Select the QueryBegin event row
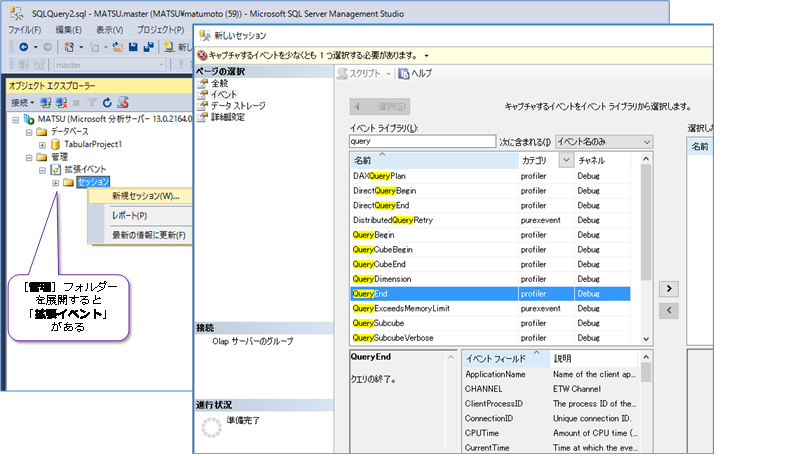 490,235
